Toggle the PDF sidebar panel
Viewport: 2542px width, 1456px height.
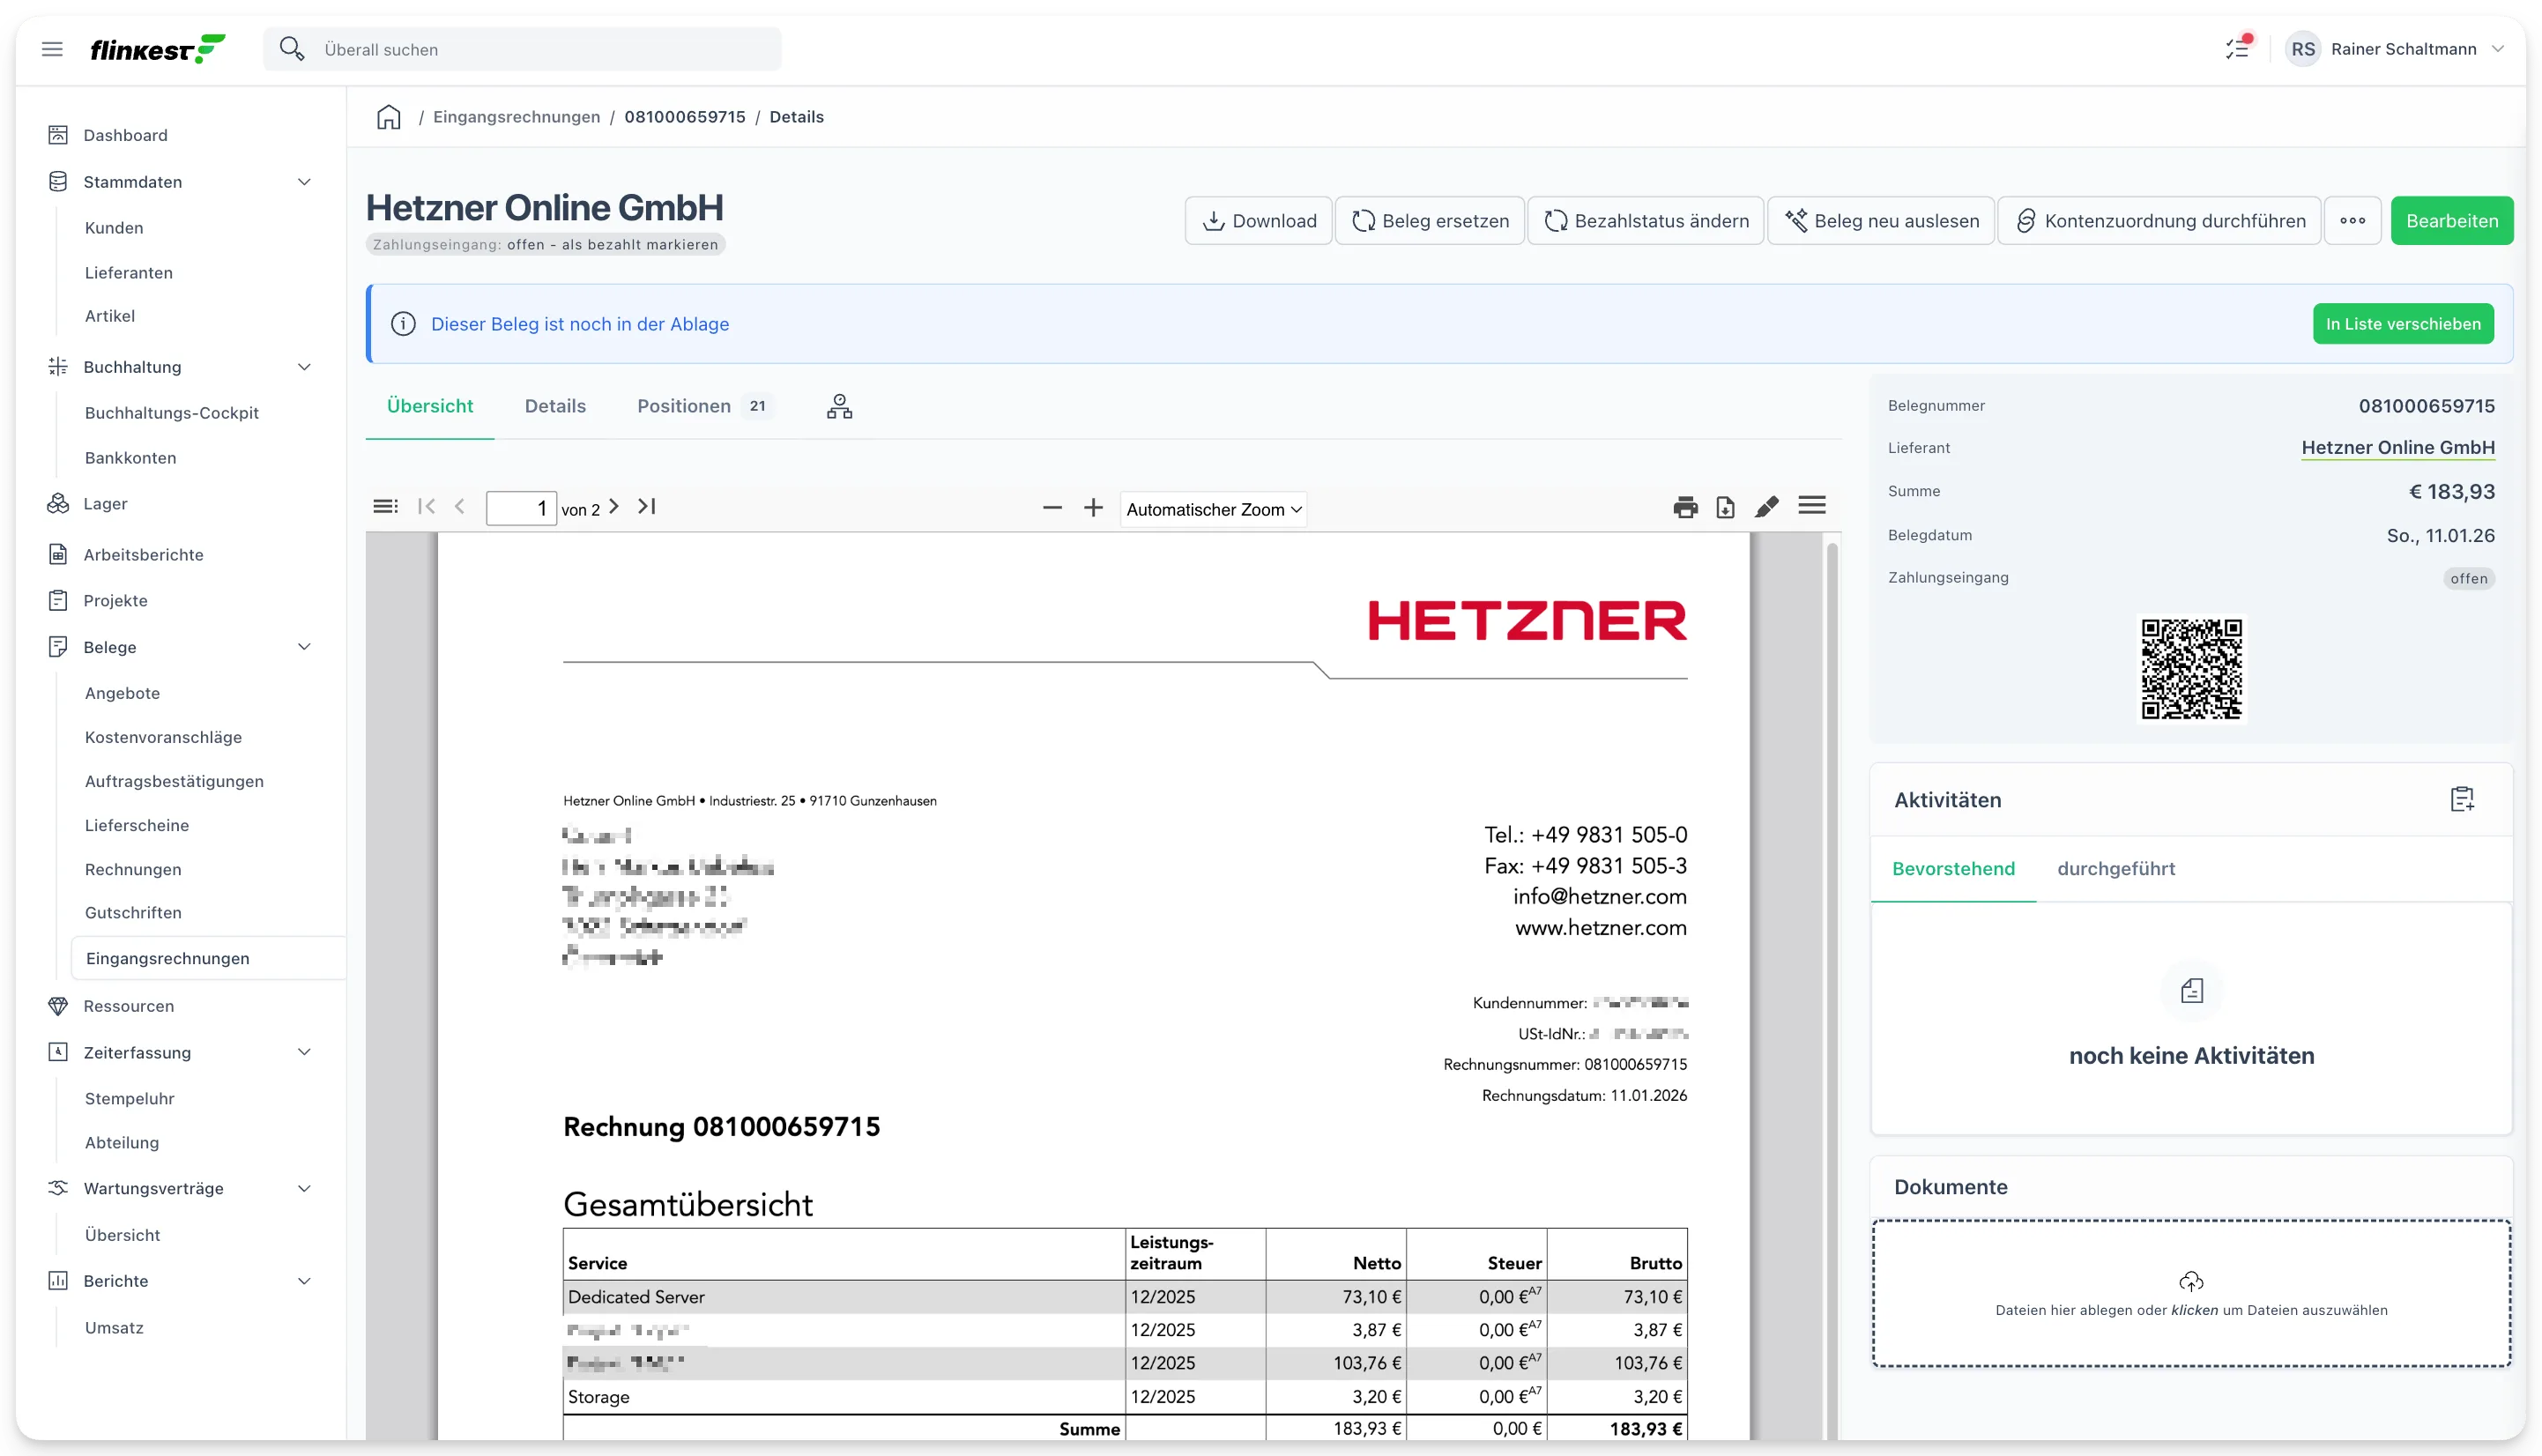[x=385, y=506]
